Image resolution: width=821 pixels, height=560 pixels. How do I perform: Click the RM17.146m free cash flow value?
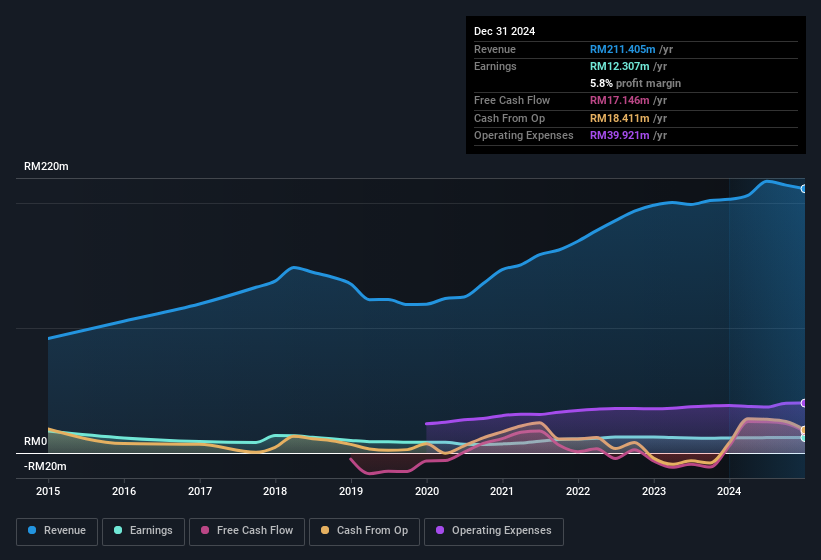point(619,100)
